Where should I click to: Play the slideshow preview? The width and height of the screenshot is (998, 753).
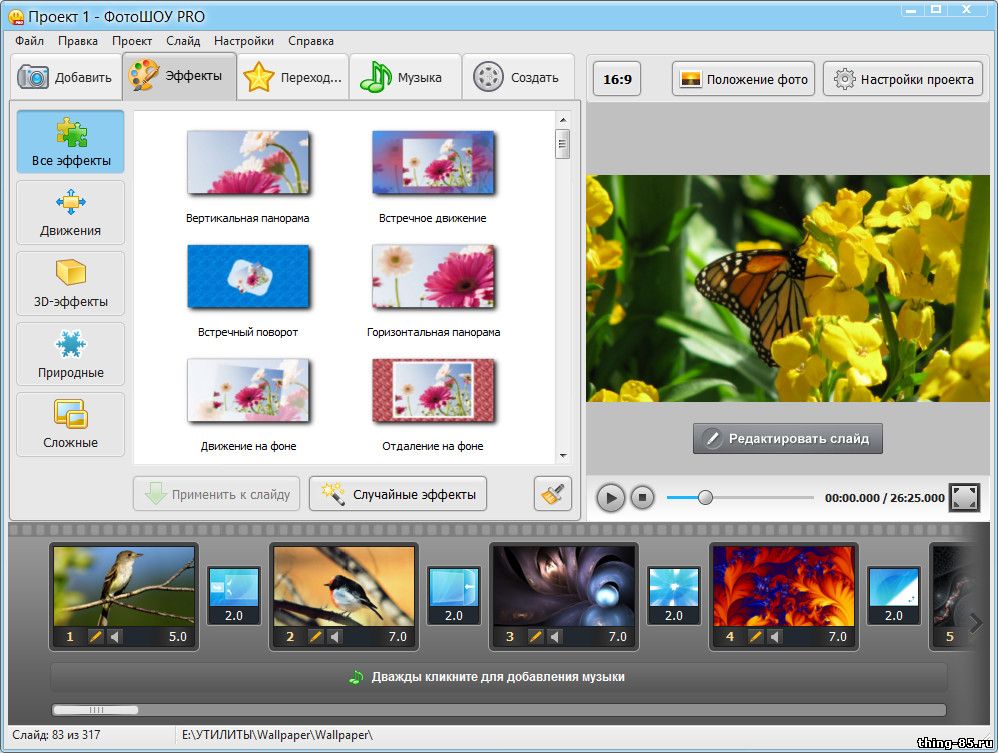coord(610,498)
